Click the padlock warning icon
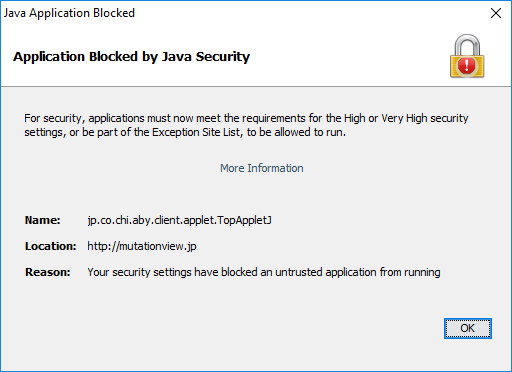Viewport: 512px width, 372px height. (467, 56)
